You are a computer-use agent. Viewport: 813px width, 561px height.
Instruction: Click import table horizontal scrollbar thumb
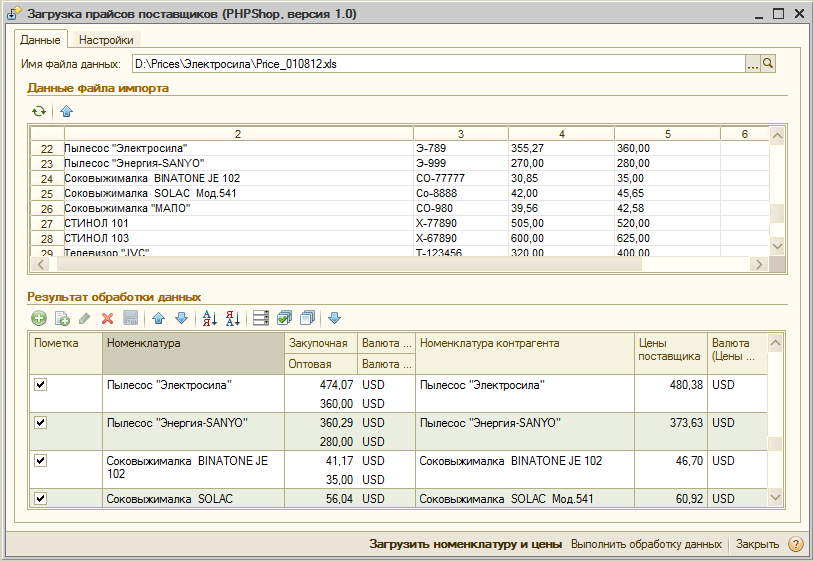point(349,264)
